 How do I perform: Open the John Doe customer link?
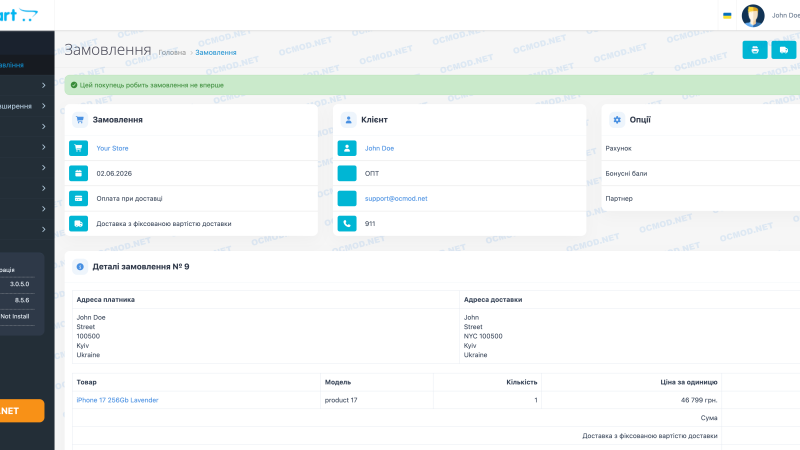[379, 148]
